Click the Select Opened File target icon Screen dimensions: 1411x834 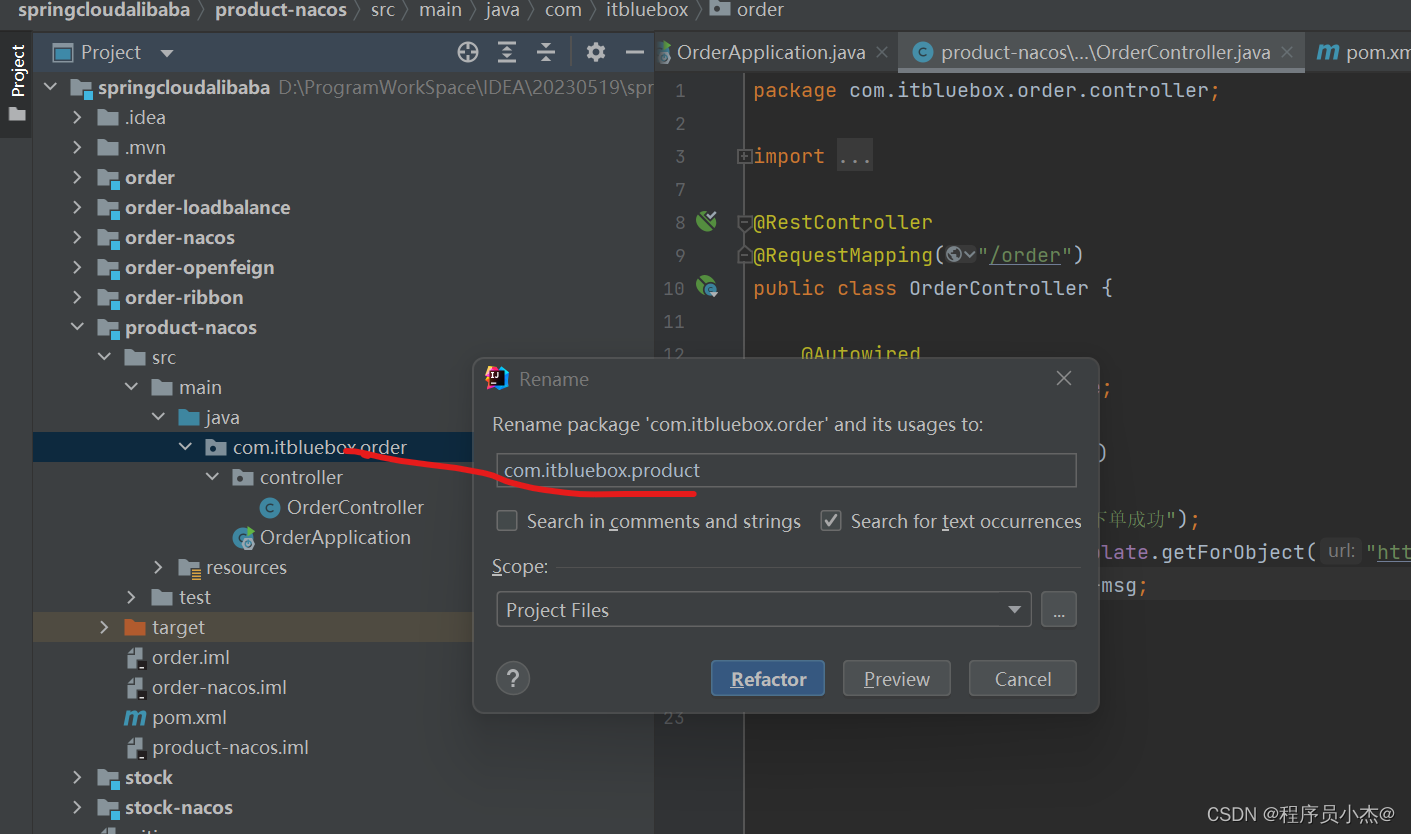coord(468,53)
